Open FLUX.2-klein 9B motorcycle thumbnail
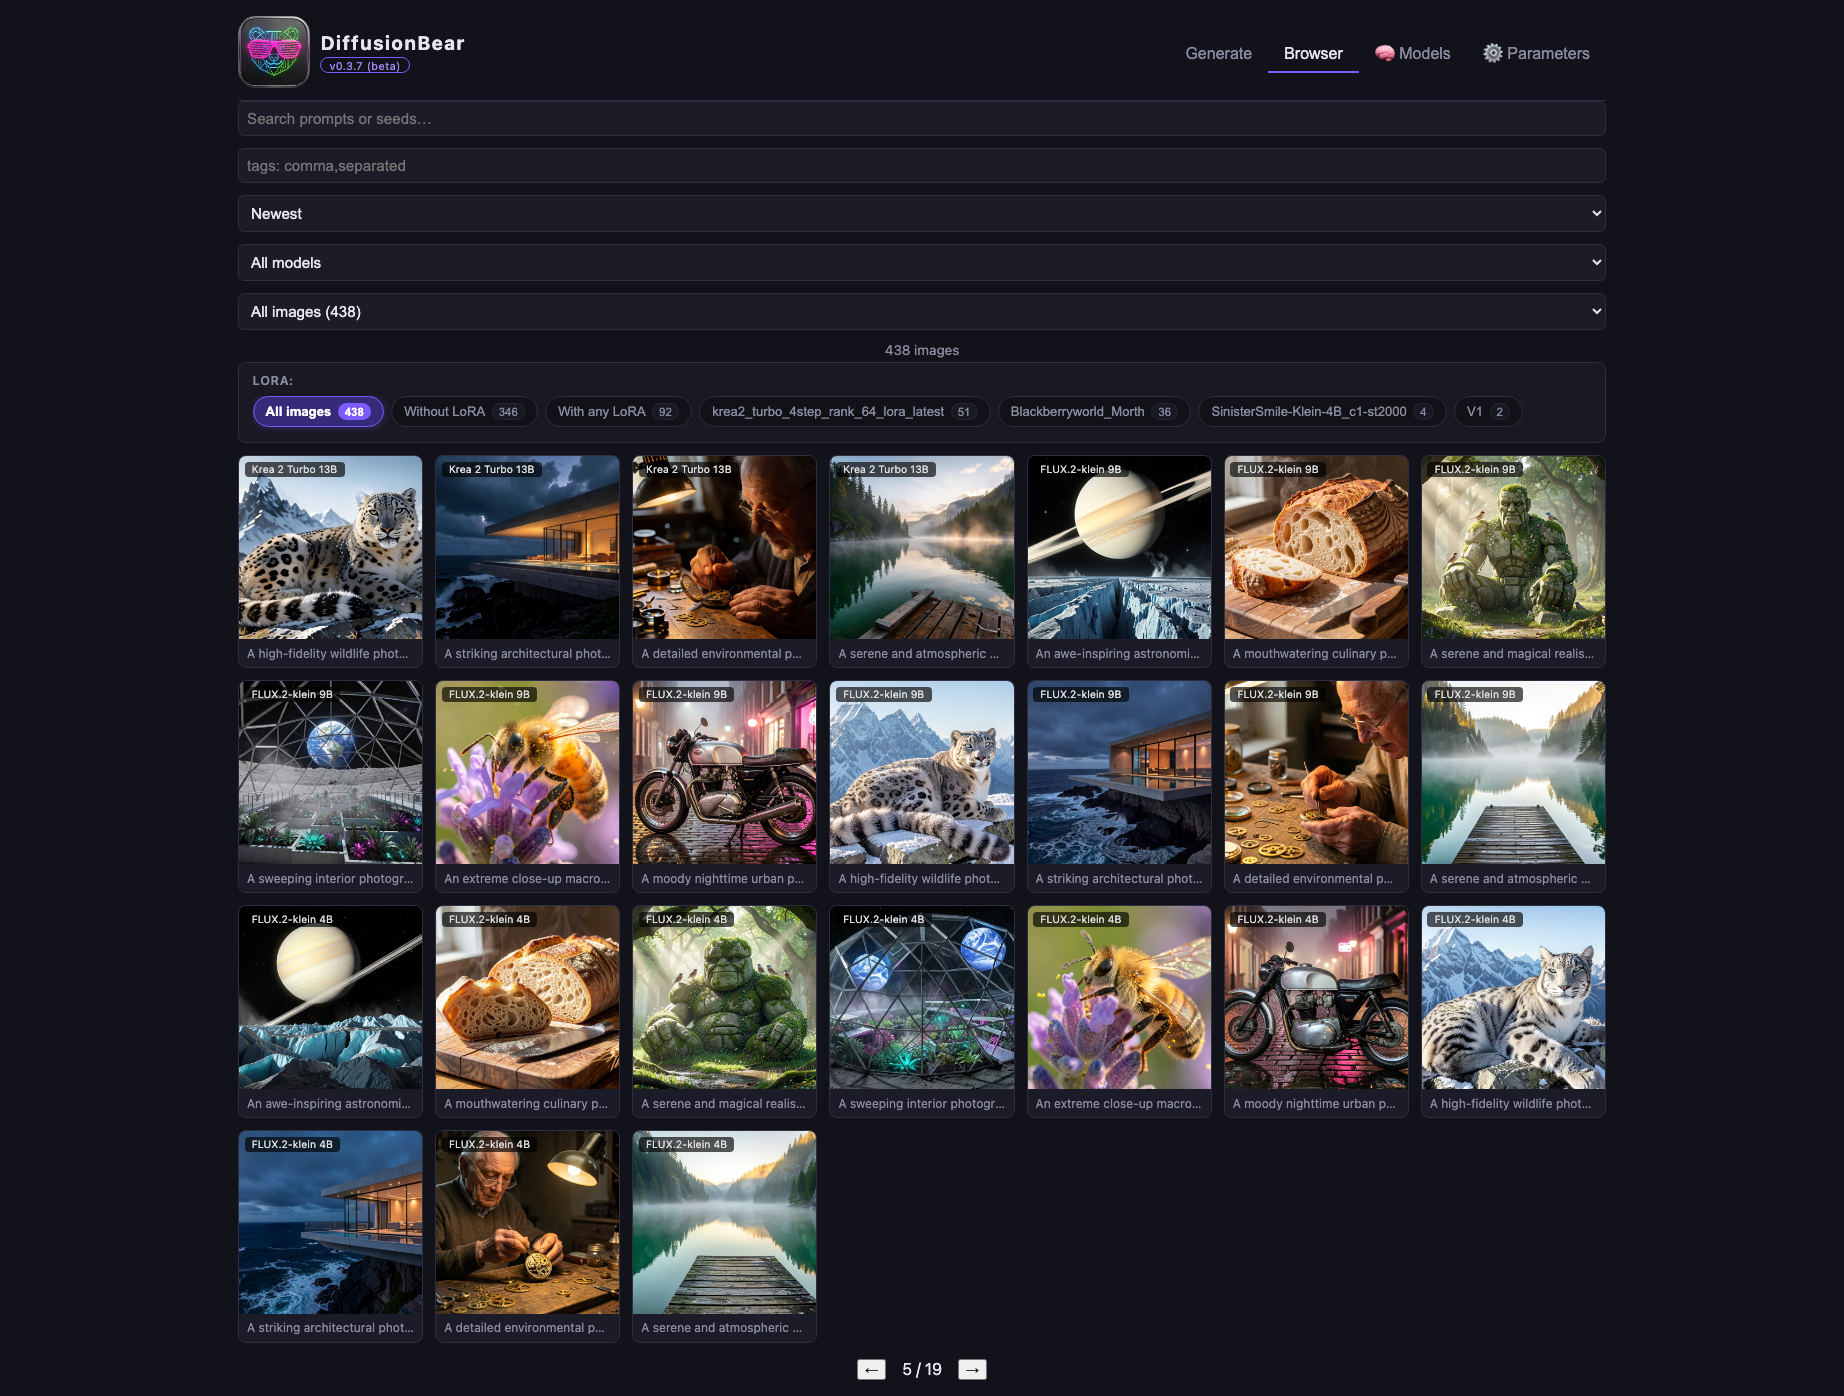The image size is (1844, 1396). point(724,773)
